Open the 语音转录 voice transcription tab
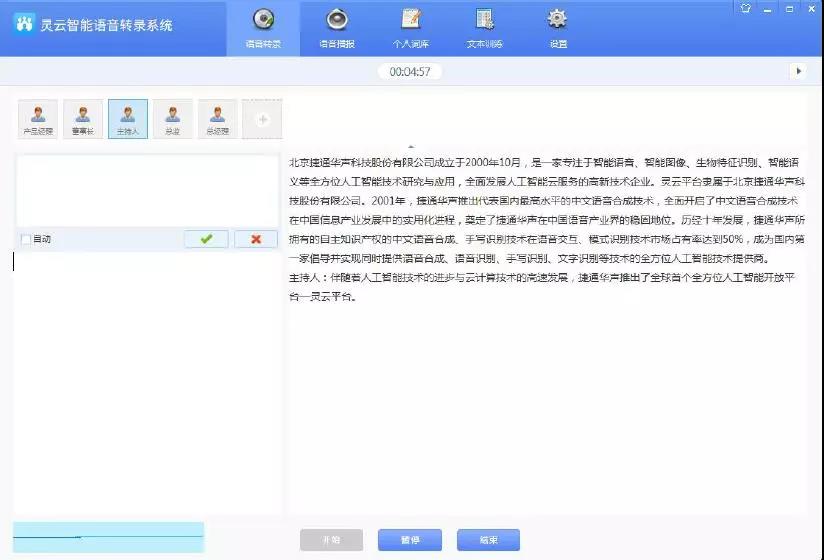Image resolution: width=824 pixels, height=560 pixels. [x=263, y=28]
